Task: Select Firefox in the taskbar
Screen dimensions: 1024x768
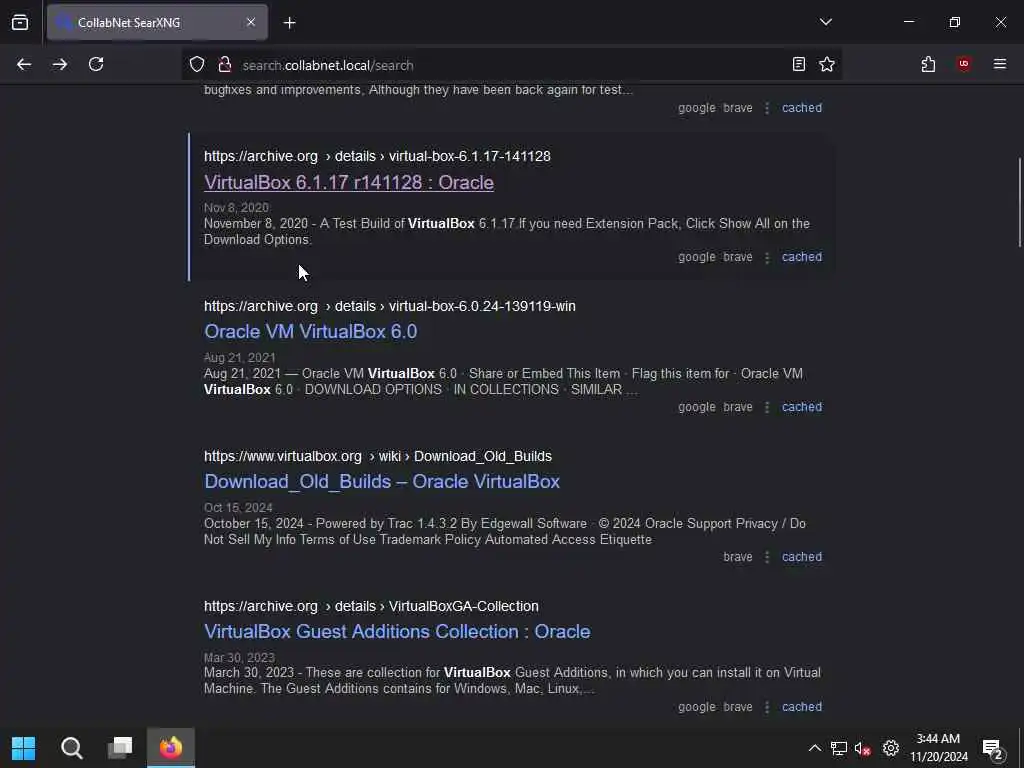Action: point(170,748)
